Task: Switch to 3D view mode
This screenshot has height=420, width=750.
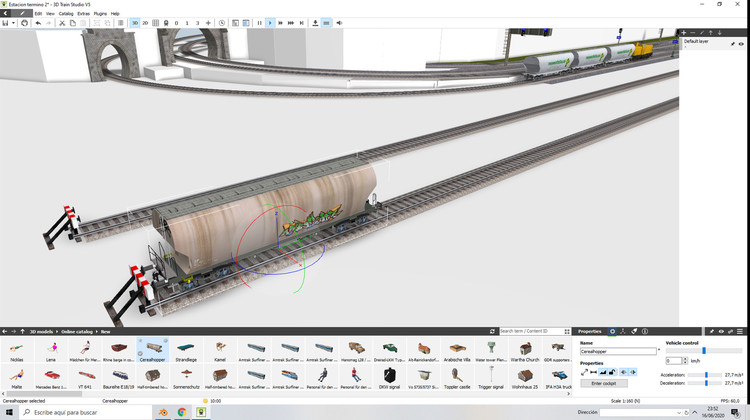Action: [x=135, y=22]
